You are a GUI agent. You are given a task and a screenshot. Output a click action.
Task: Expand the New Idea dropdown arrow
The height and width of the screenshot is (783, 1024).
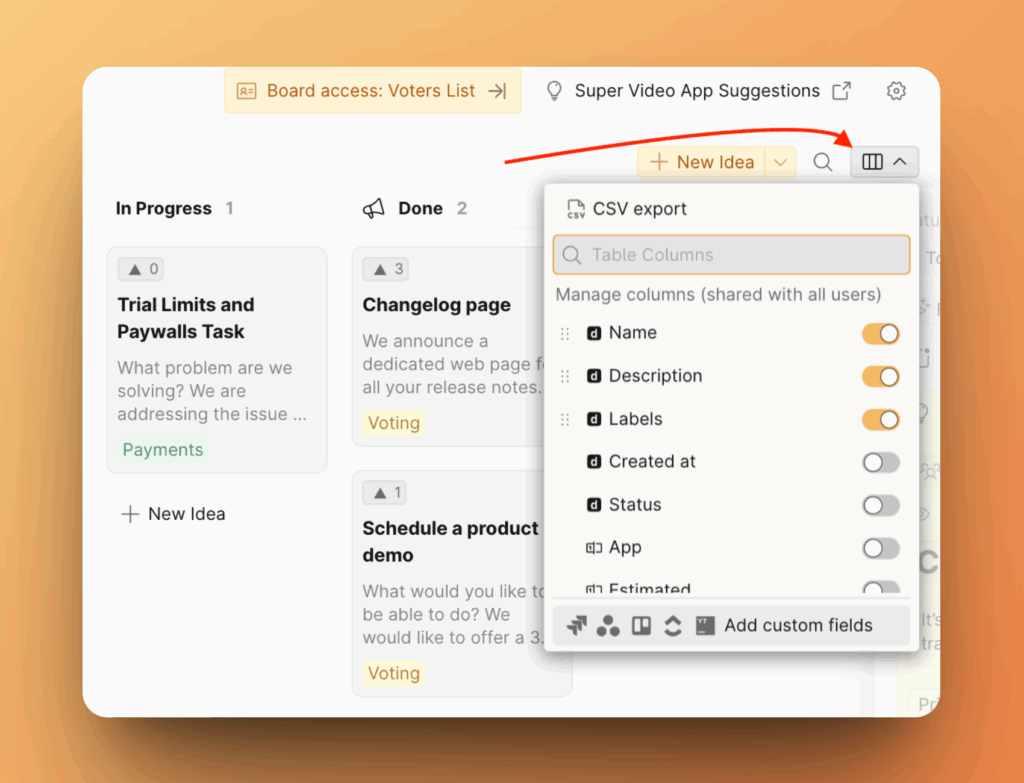pyautogui.click(x=781, y=162)
